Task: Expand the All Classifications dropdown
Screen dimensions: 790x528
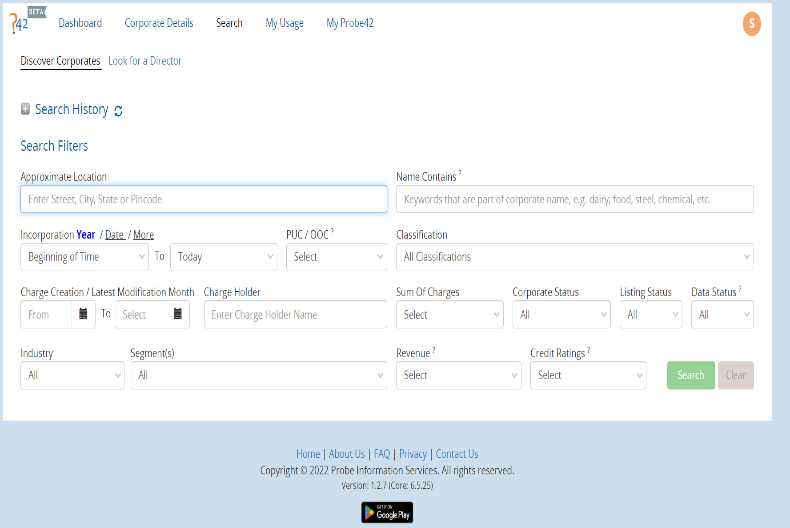Action: pos(574,257)
